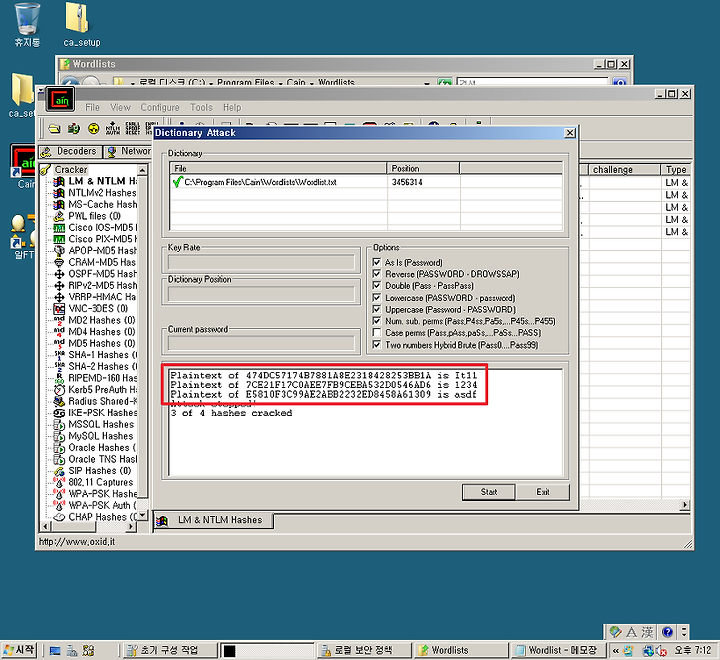Screen dimensions: 720x660
Task: Click the Cracker tree's scroll-right arrow
Action: tap(132, 526)
